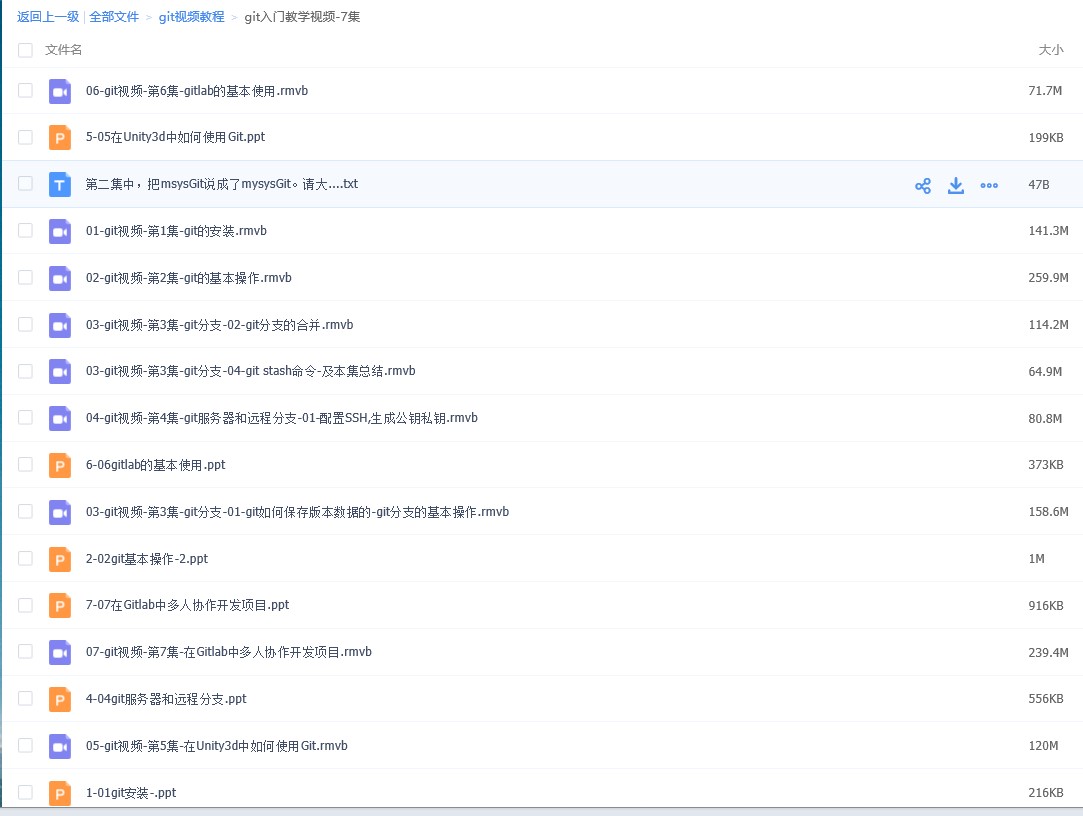1083x816 pixels.
Task: Navigate to git视频教程 folder breadcrumb
Action: (x=191, y=17)
